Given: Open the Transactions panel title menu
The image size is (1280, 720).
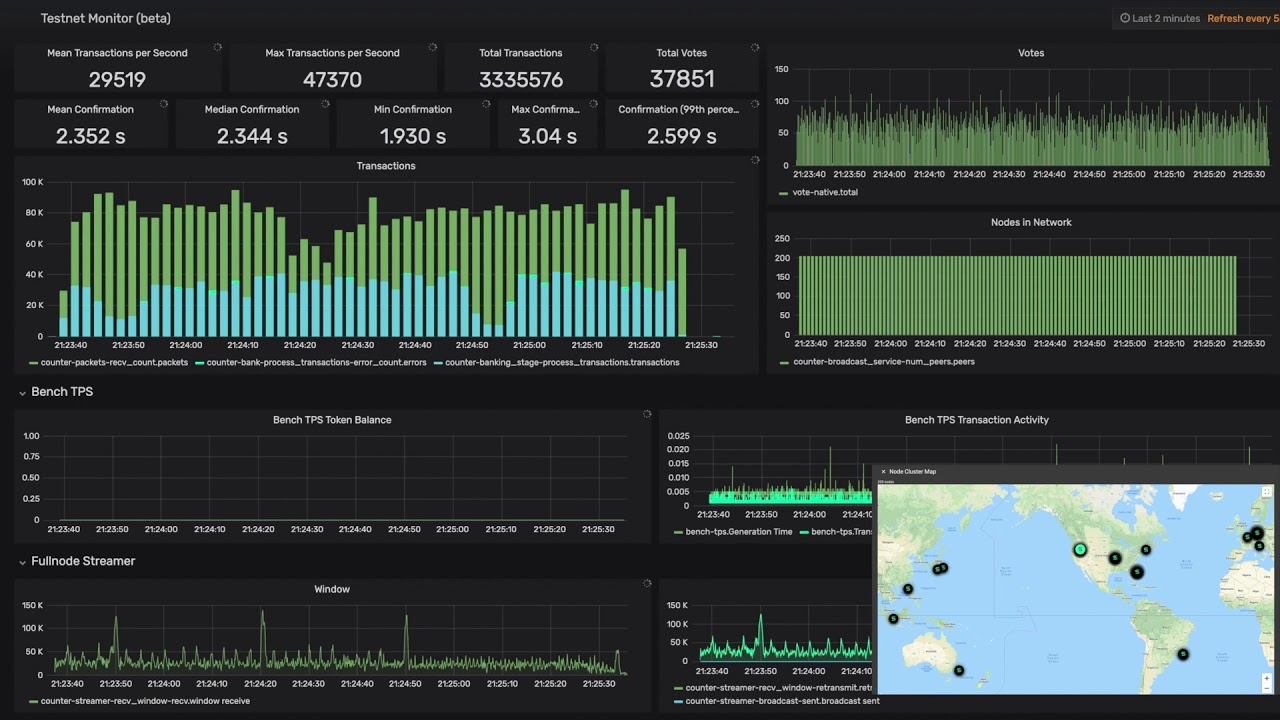Looking at the screenshot, I should click(x=386, y=166).
